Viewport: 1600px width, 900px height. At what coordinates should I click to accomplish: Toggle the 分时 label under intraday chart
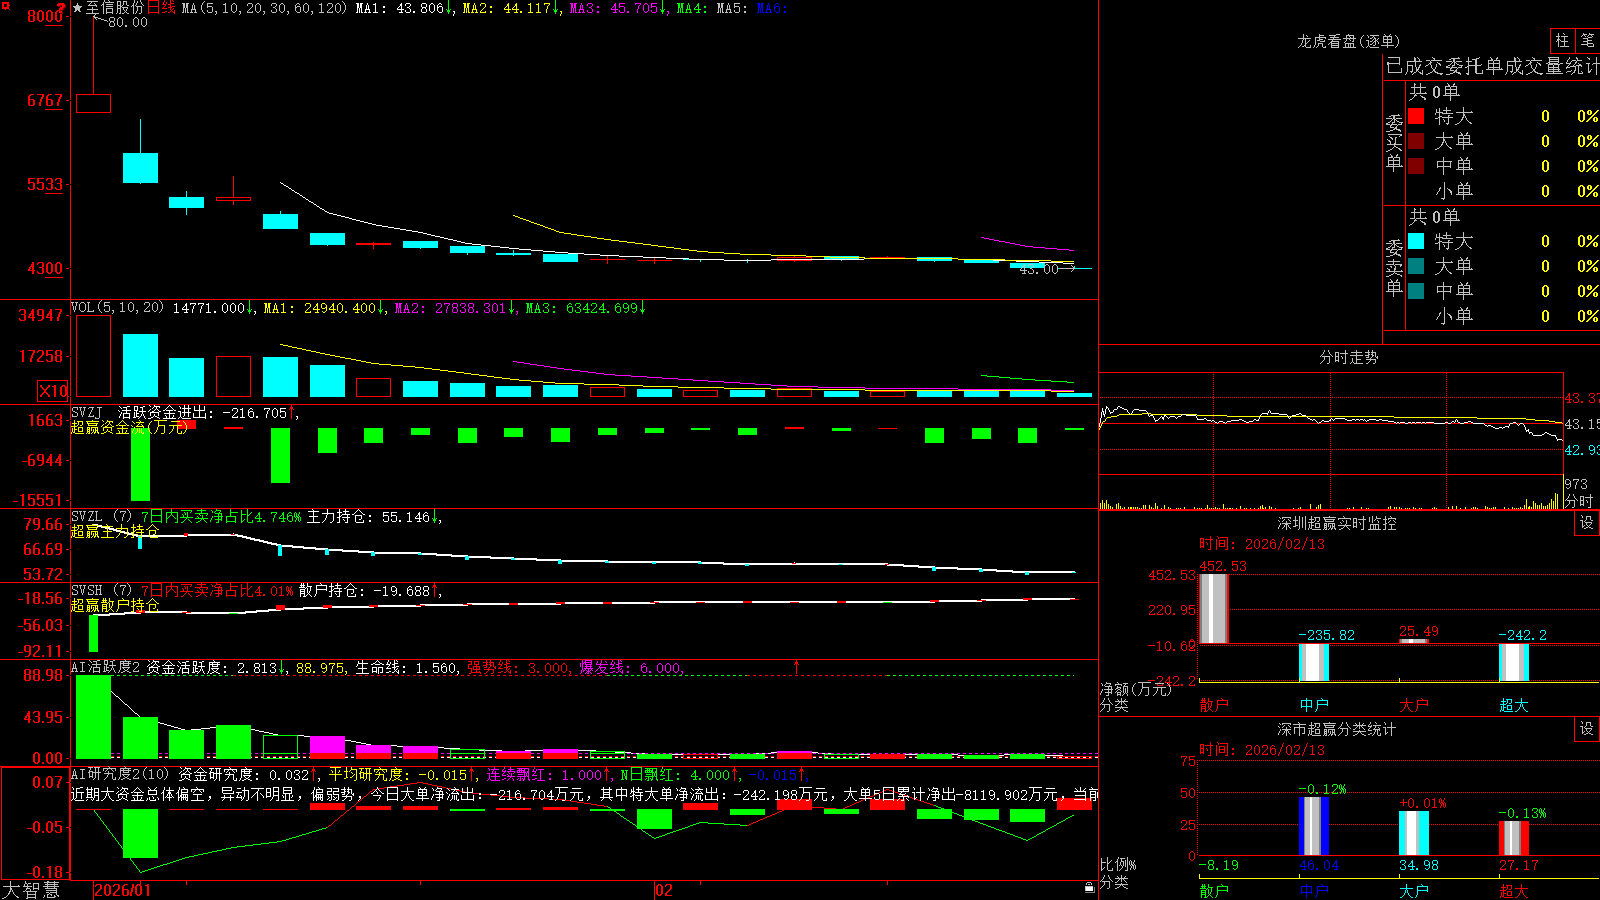coord(1580,501)
